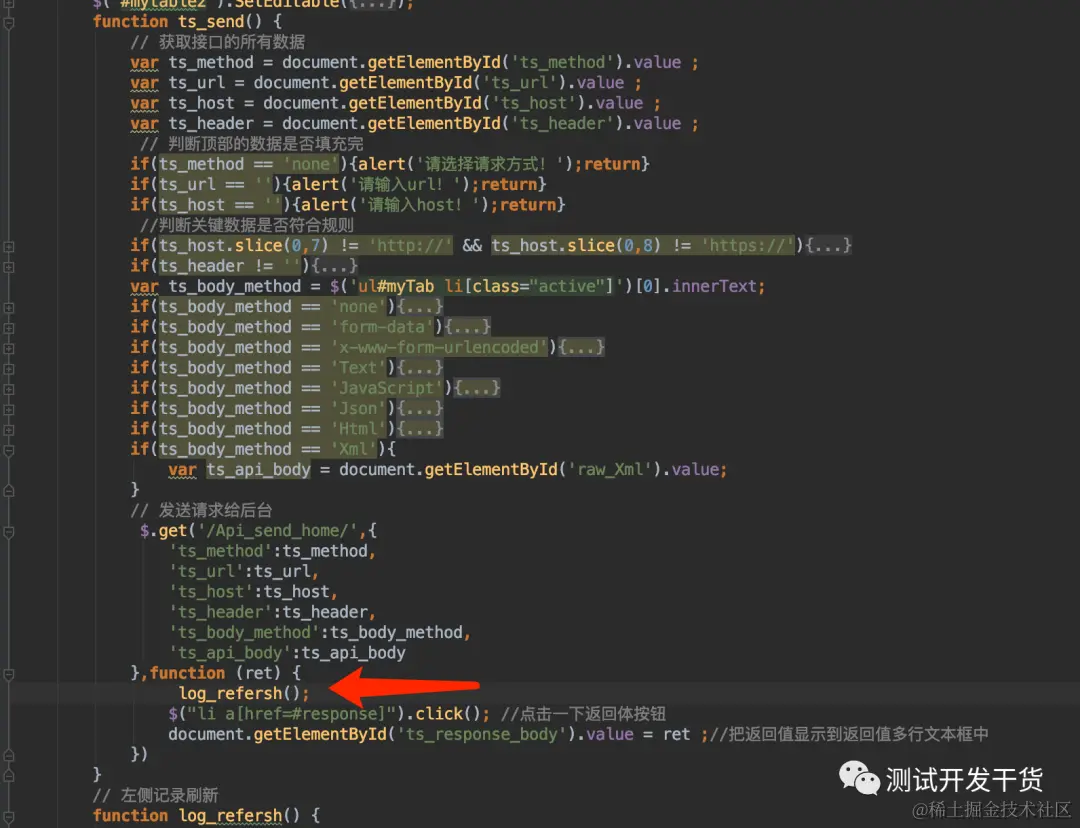Click the comment '// 判断顶部的数据是否填充完'
1080x828 pixels.
click(x=251, y=144)
